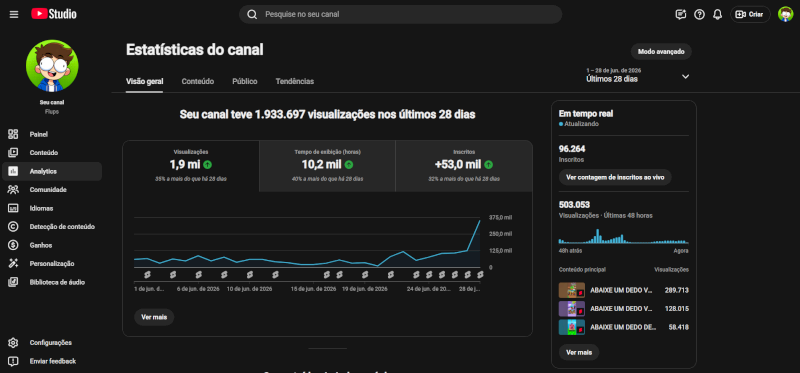Click Ver mais under the main chart

point(154,317)
